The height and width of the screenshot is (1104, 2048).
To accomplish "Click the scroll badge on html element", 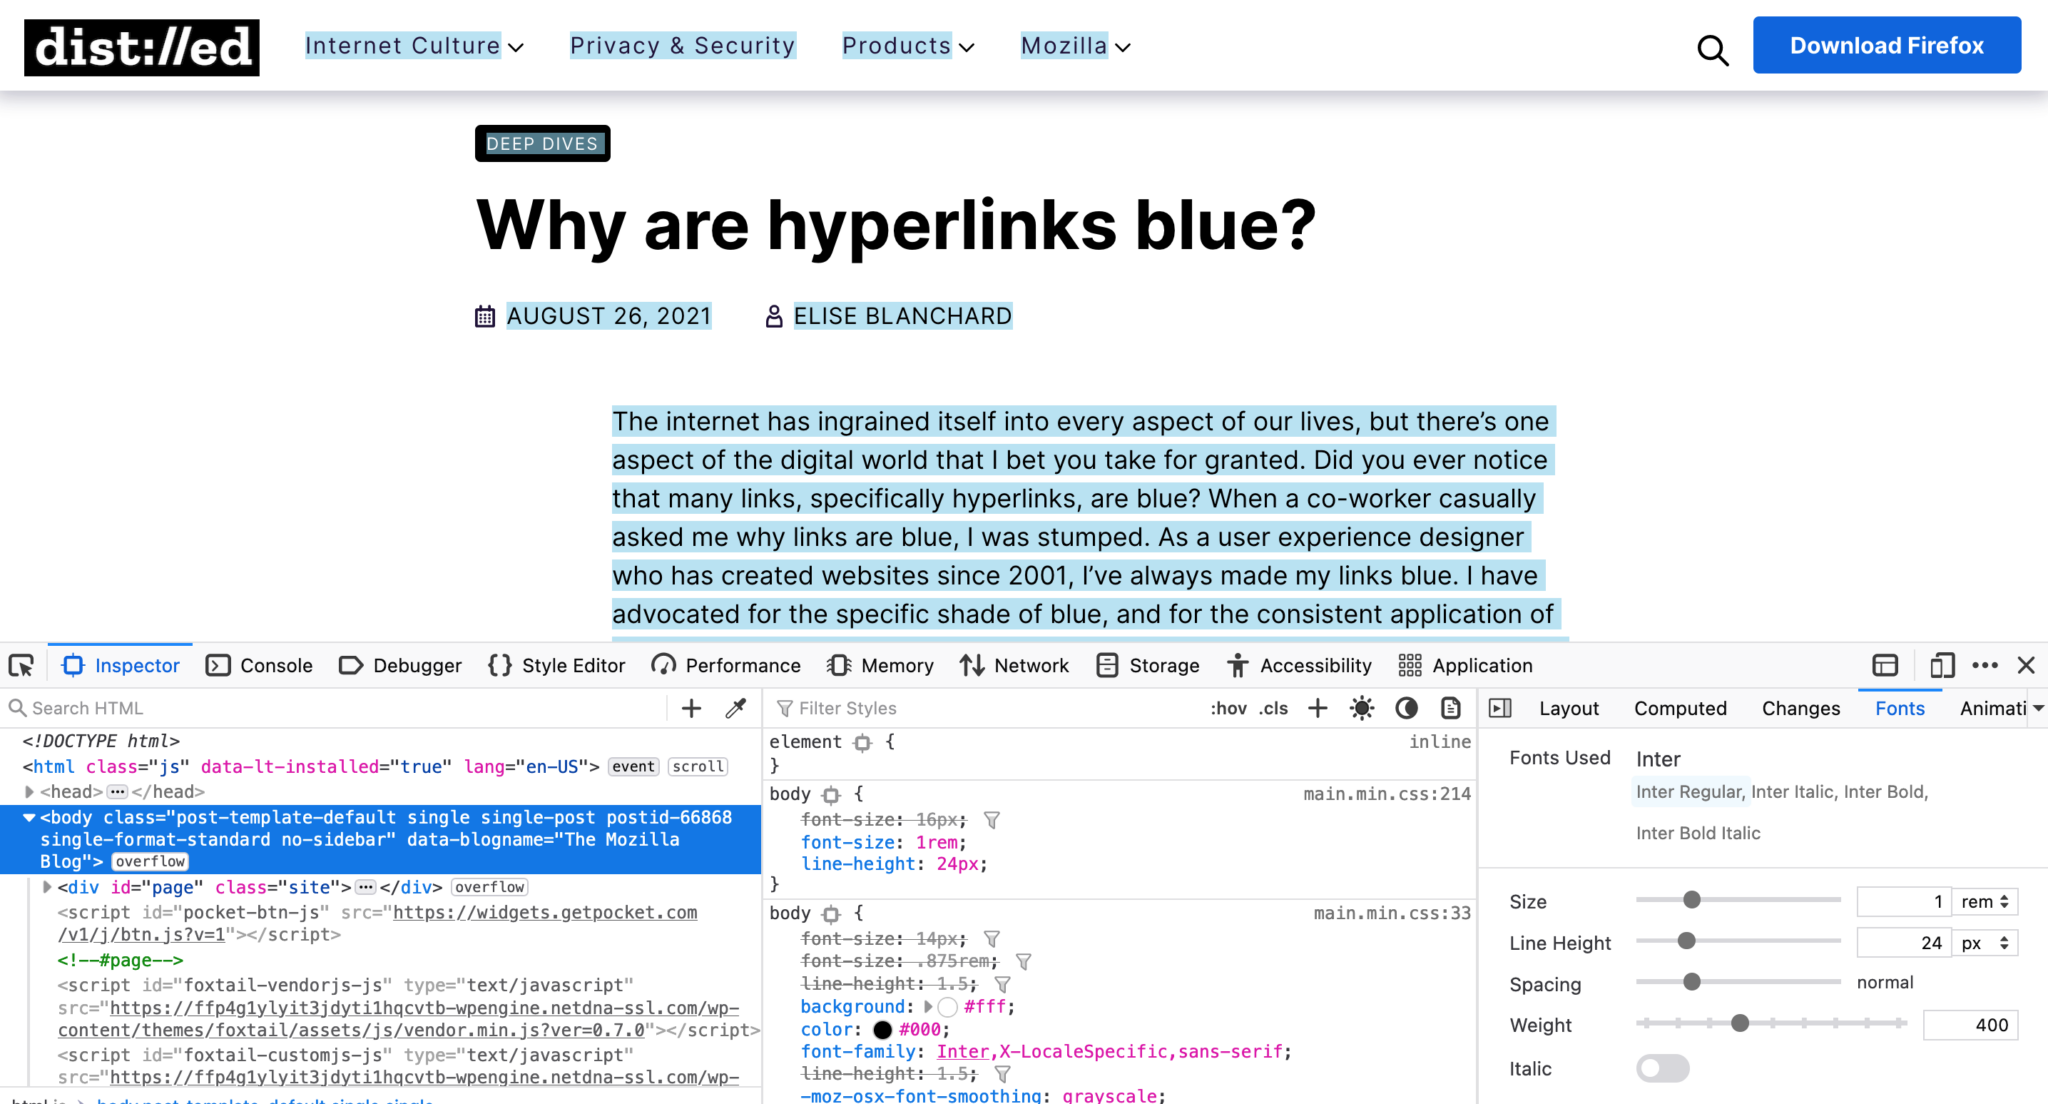I will pyautogui.click(x=698, y=767).
